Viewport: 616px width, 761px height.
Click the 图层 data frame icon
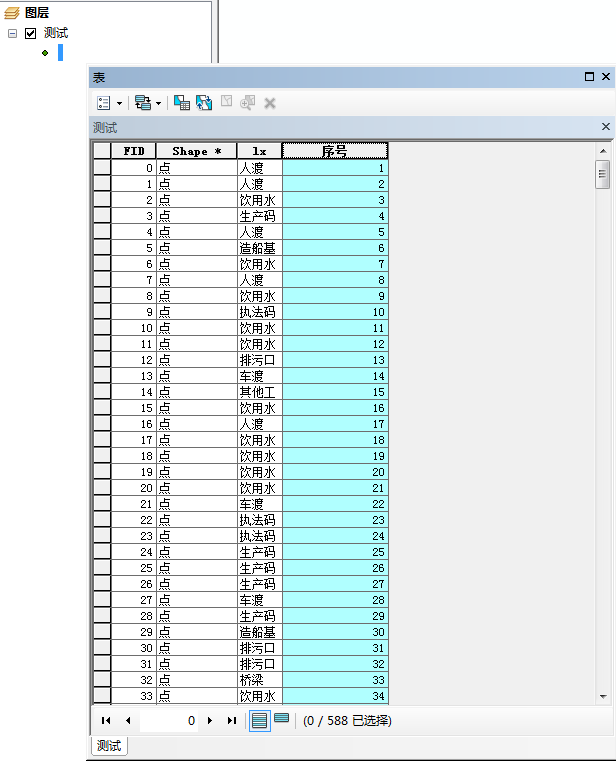click(12, 13)
